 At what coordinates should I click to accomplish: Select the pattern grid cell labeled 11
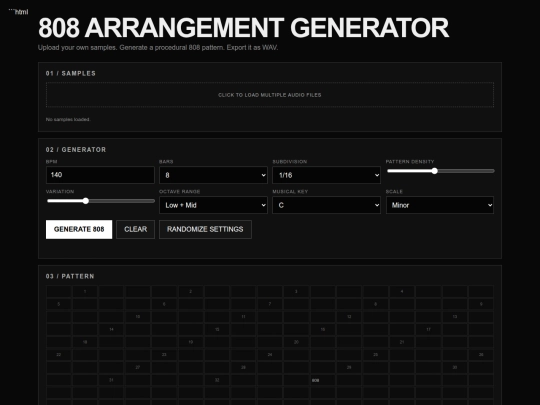(243, 317)
